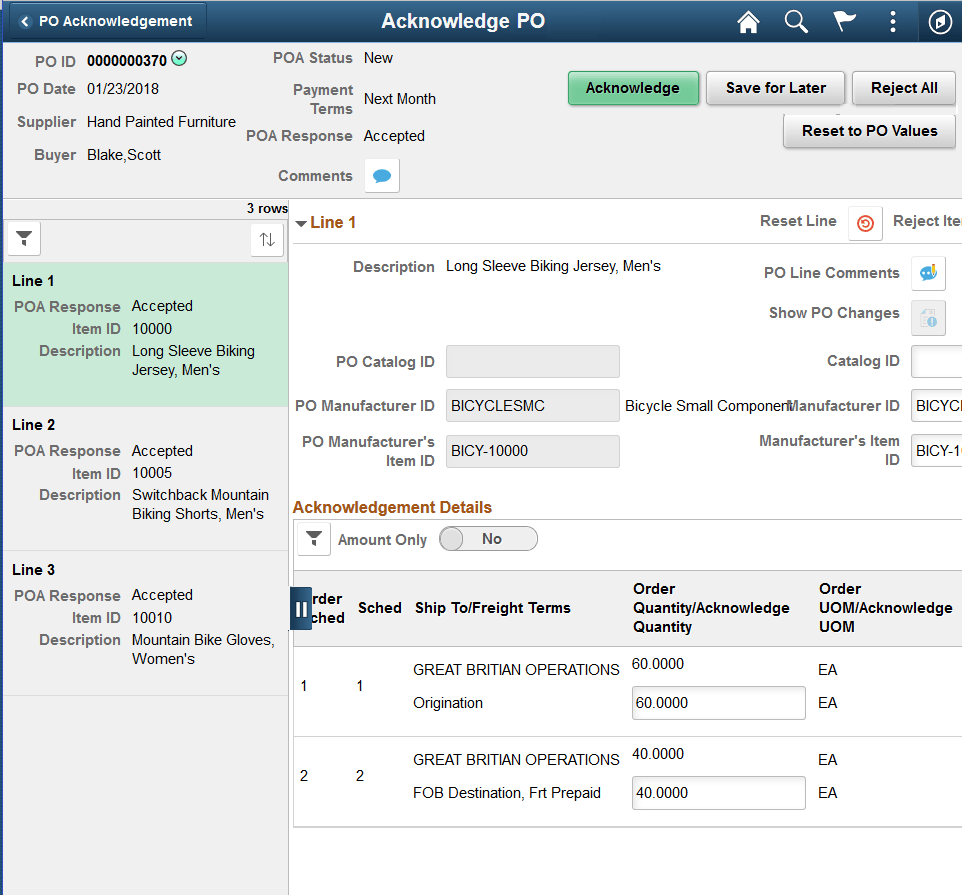Click the Sched column header

point(380,608)
